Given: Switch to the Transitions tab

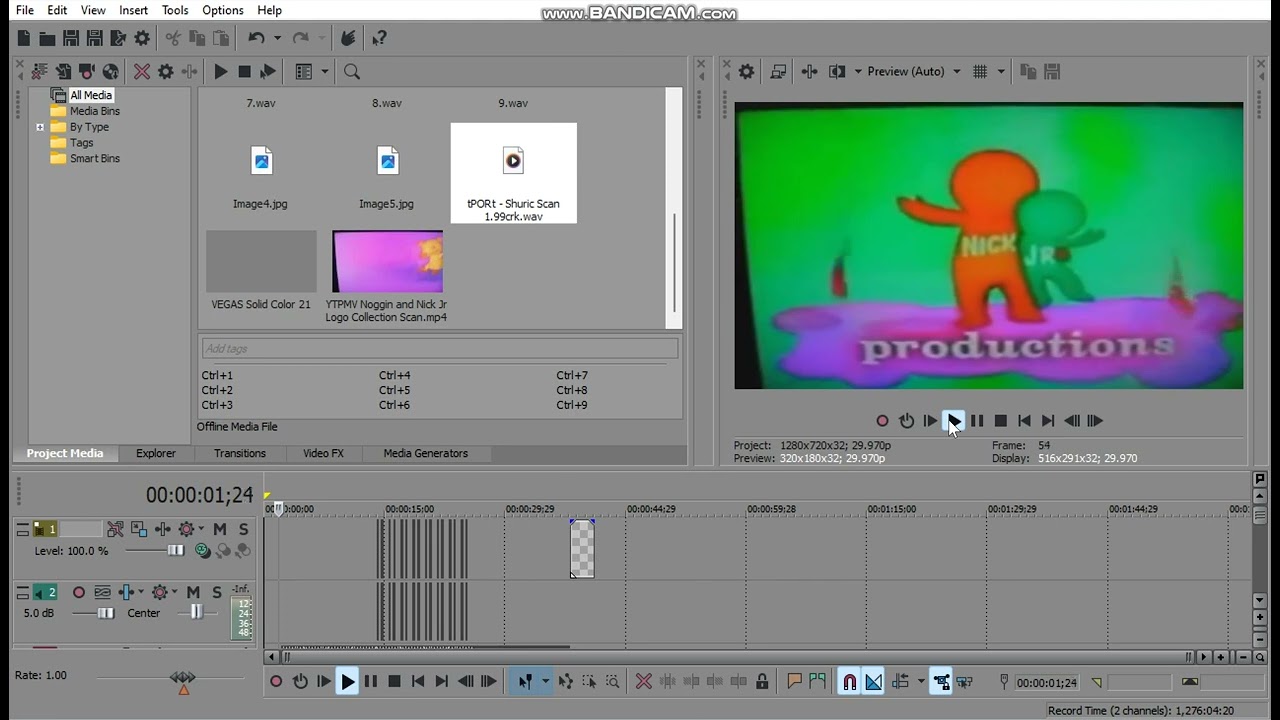Looking at the screenshot, I should (240, 453).
